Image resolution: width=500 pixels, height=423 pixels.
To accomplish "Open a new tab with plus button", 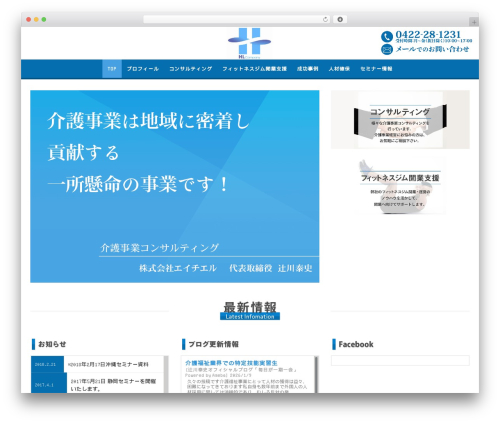I will (x=474, y=22).
